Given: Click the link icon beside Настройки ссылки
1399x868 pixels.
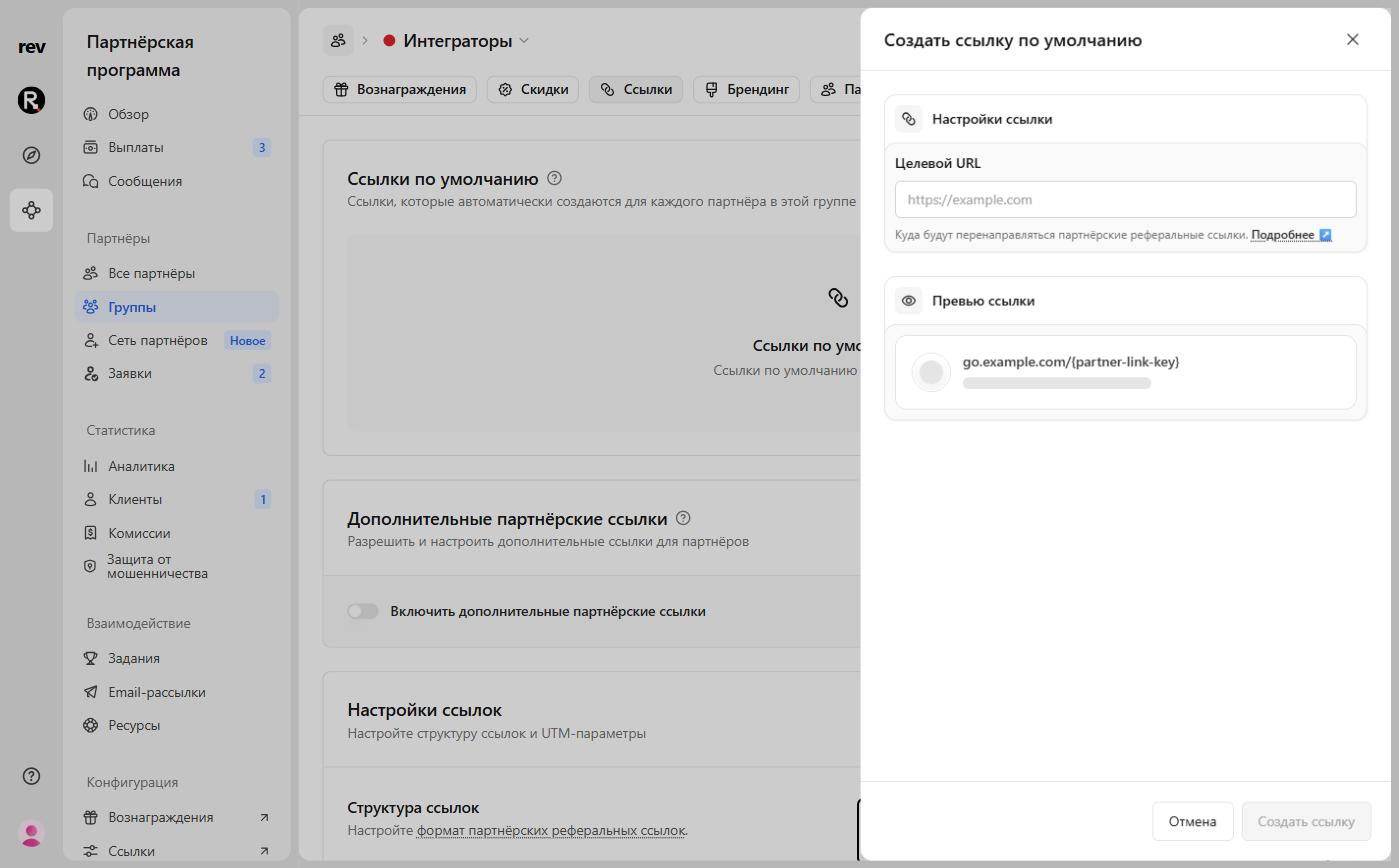Looking at the screenshot, I should pos(908,119).
